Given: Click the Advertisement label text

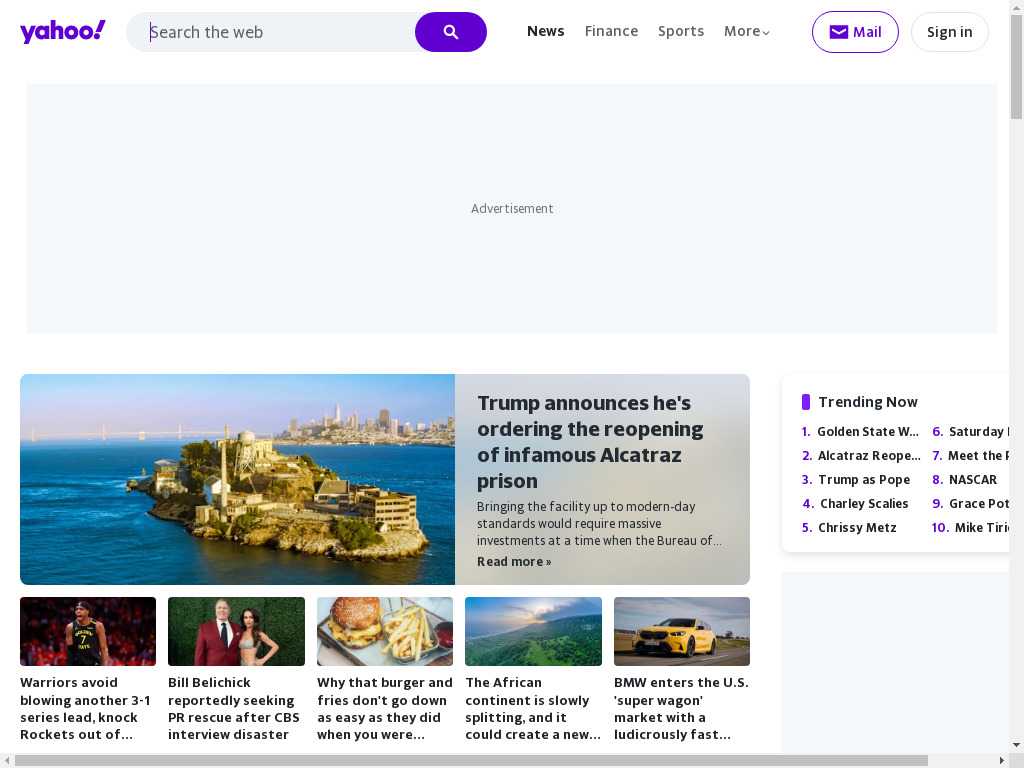Looking at the screenshot, I should pyautogui.click(x=512, y=208).
